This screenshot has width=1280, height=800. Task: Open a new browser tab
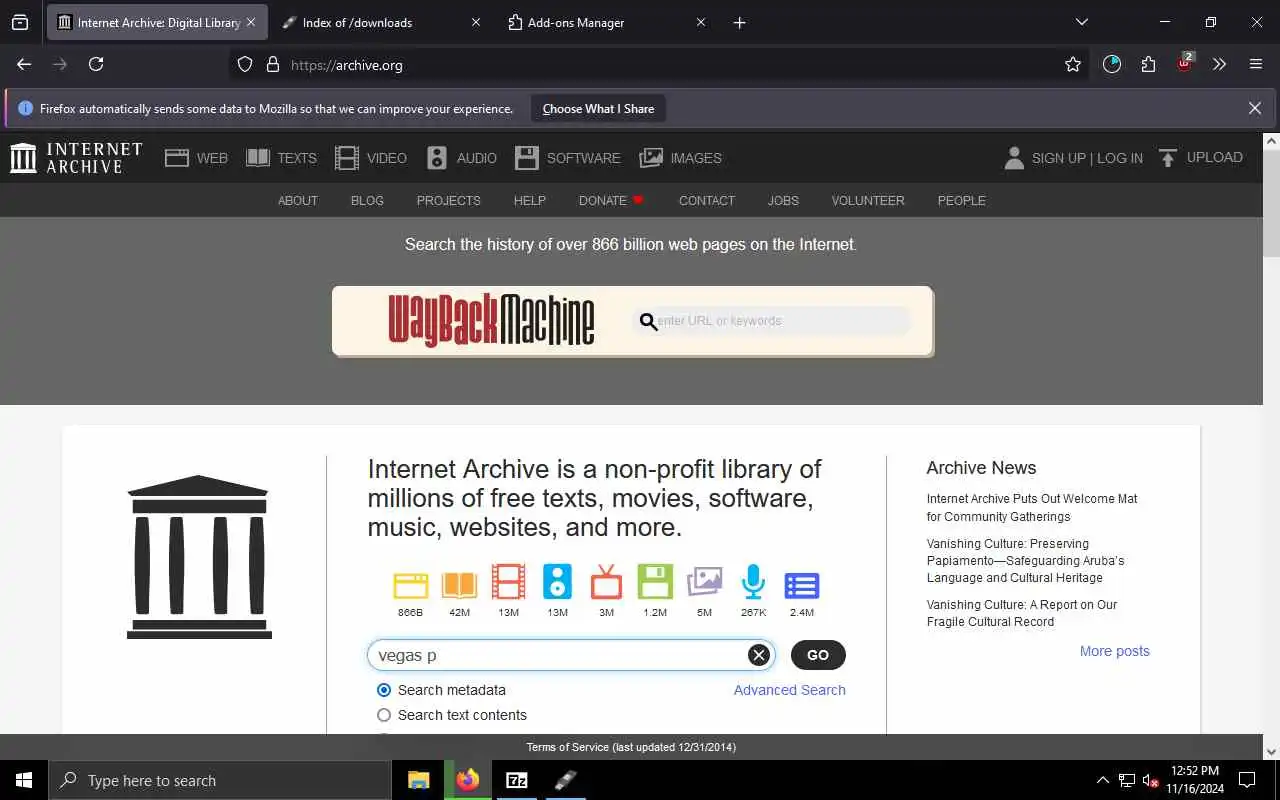[740, 22]
